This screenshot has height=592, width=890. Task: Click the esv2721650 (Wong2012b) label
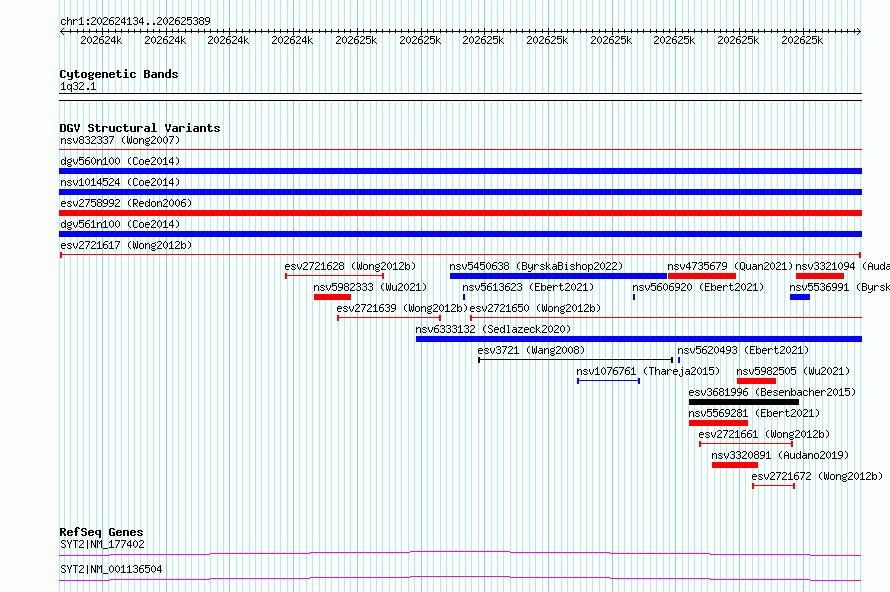point(535,308)
